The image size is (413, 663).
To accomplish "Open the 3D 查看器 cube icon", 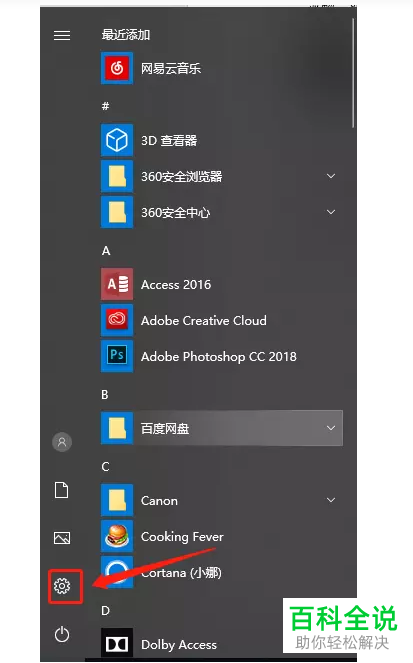I will [117, 140].
